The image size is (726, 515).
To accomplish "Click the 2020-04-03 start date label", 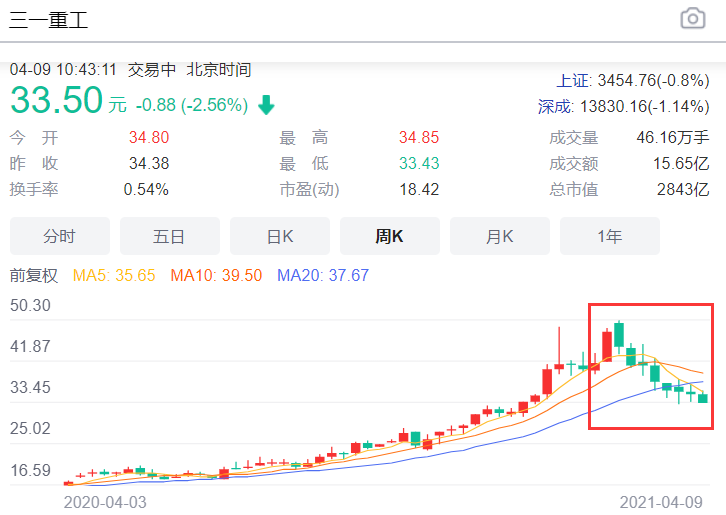I will click(x=105, y=502).
